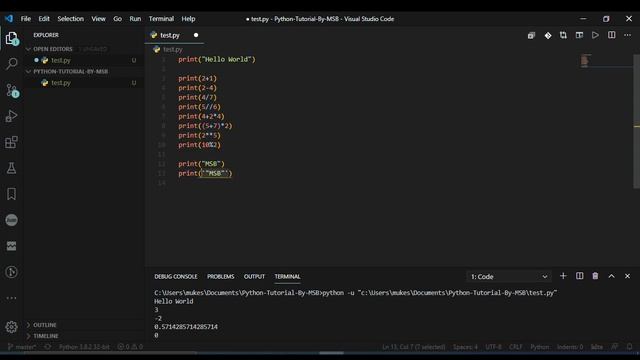Screen dimensions: 640x360
Task: Open the Source Control view
Action: pos(12,91)
